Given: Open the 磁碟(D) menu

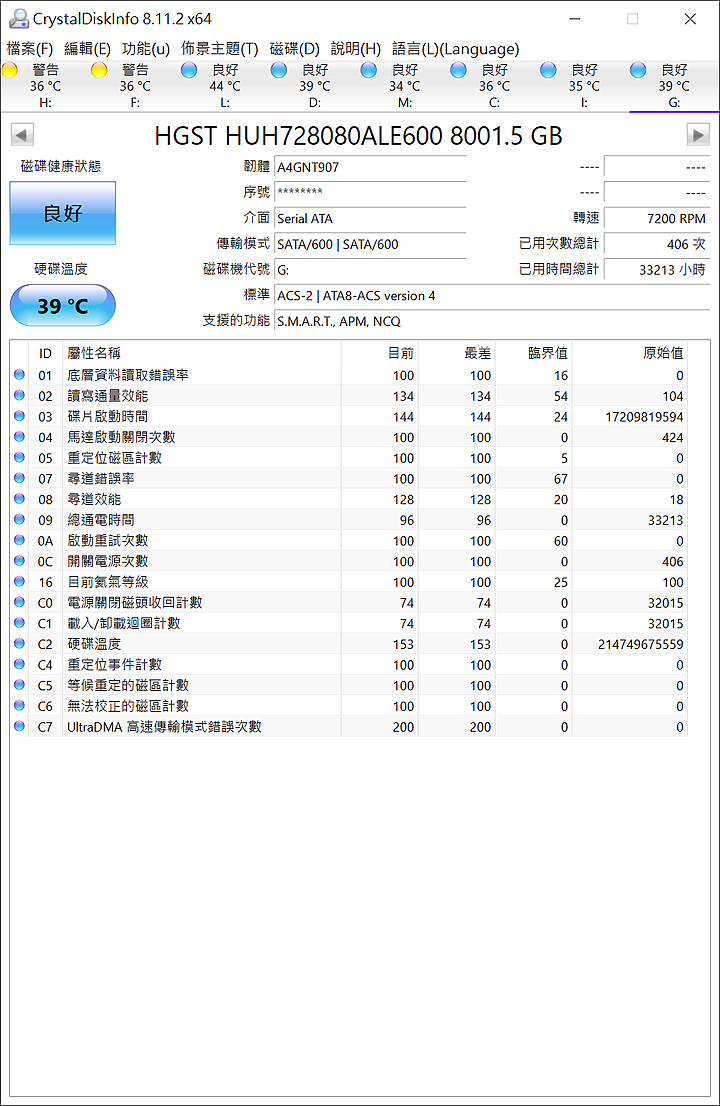Looking at the screenshot, I should point(295,49).
